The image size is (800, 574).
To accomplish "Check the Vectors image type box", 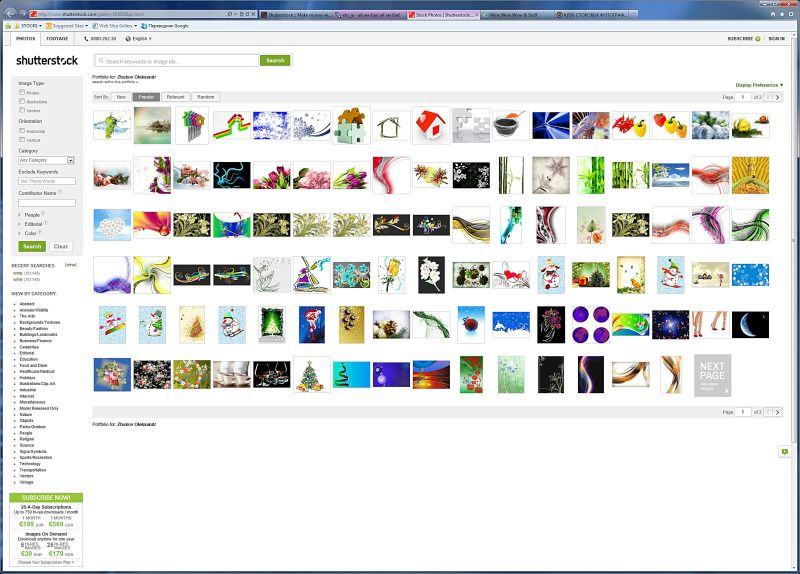I will 22,110.
